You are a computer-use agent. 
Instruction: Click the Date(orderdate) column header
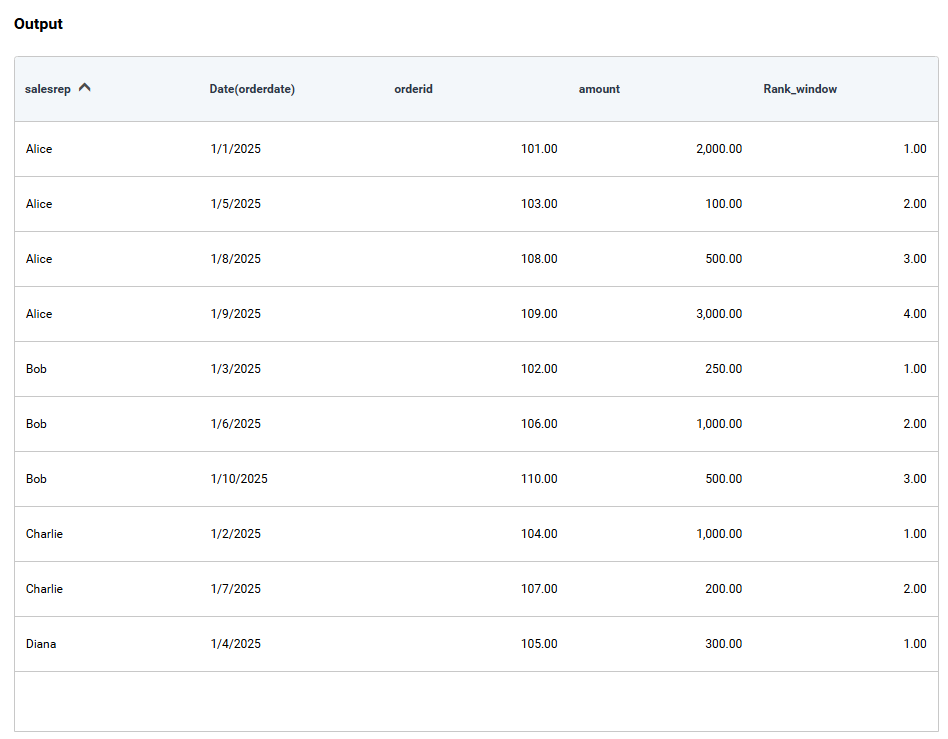pos(252,89)
